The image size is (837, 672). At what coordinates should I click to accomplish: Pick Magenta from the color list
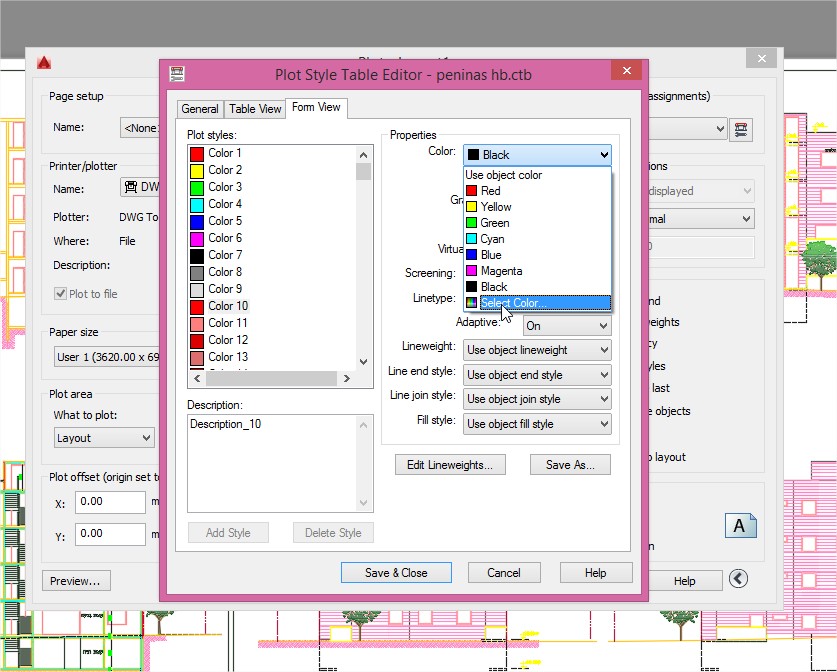[537, 271]
